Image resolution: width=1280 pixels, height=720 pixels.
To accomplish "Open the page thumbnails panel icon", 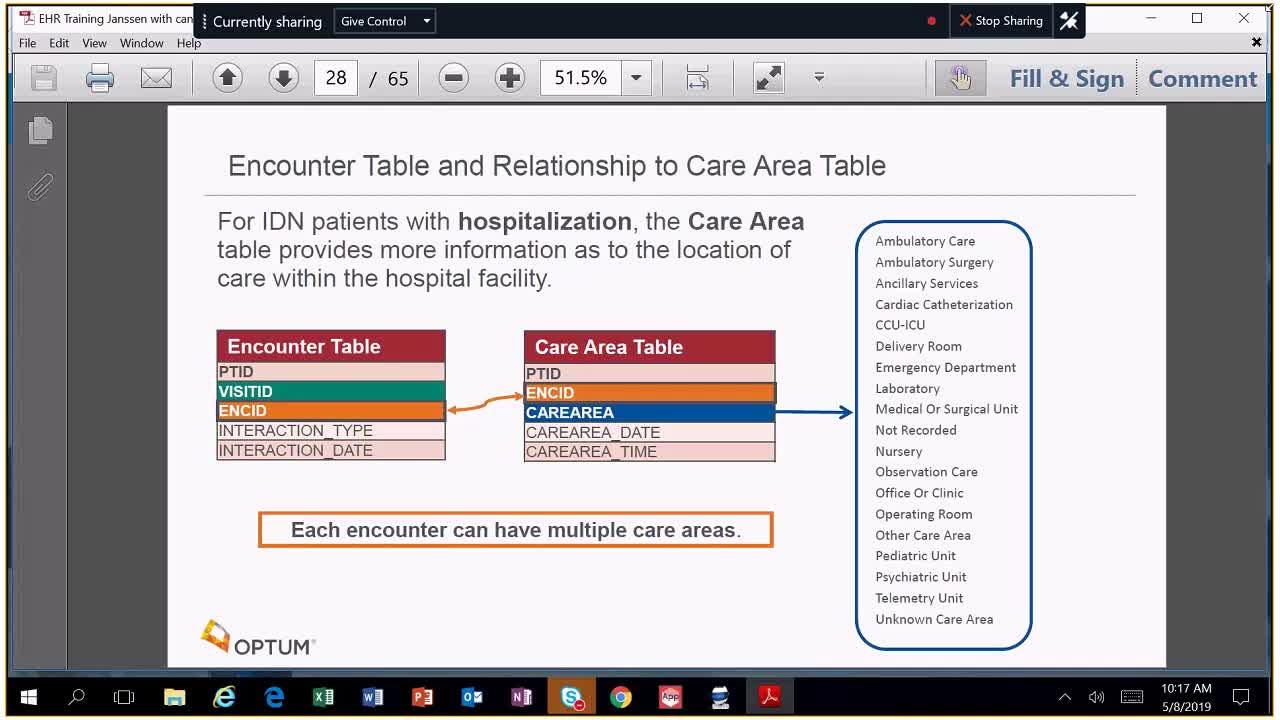I will 41,130.
